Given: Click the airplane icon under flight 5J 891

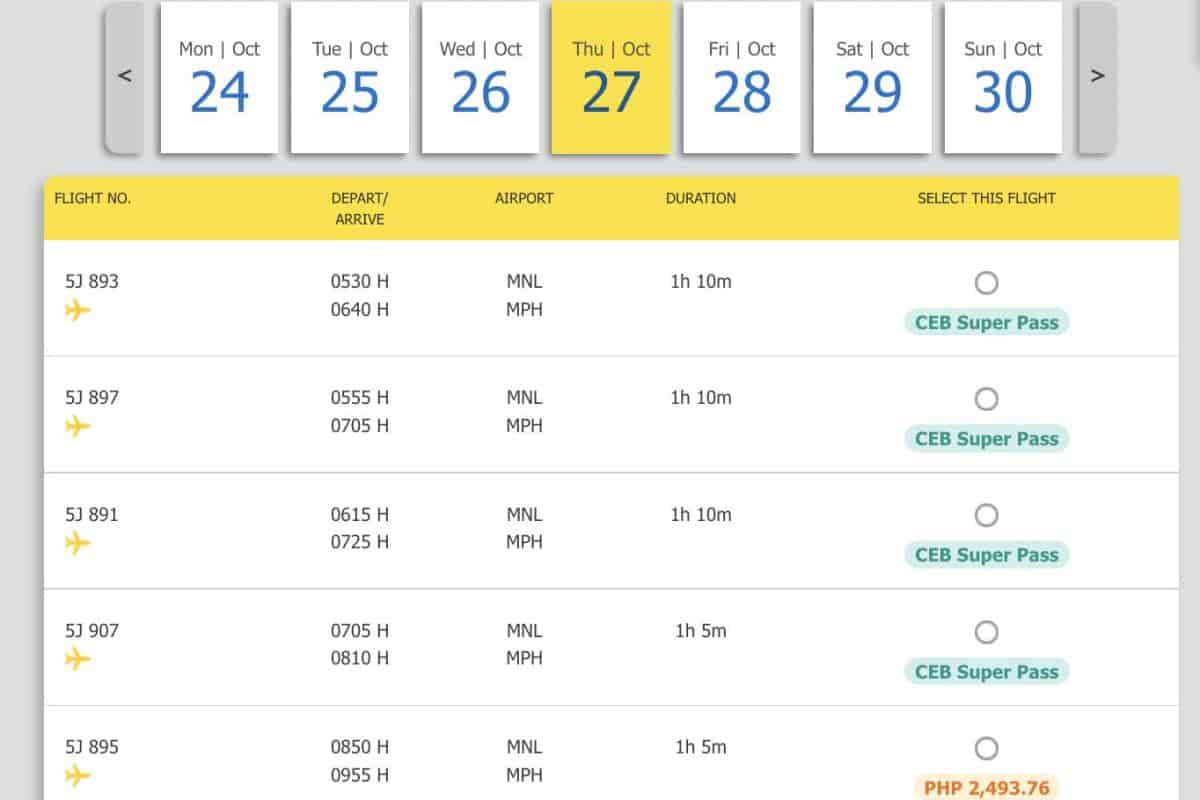Looking at the screenshot, I should point(77,543).
